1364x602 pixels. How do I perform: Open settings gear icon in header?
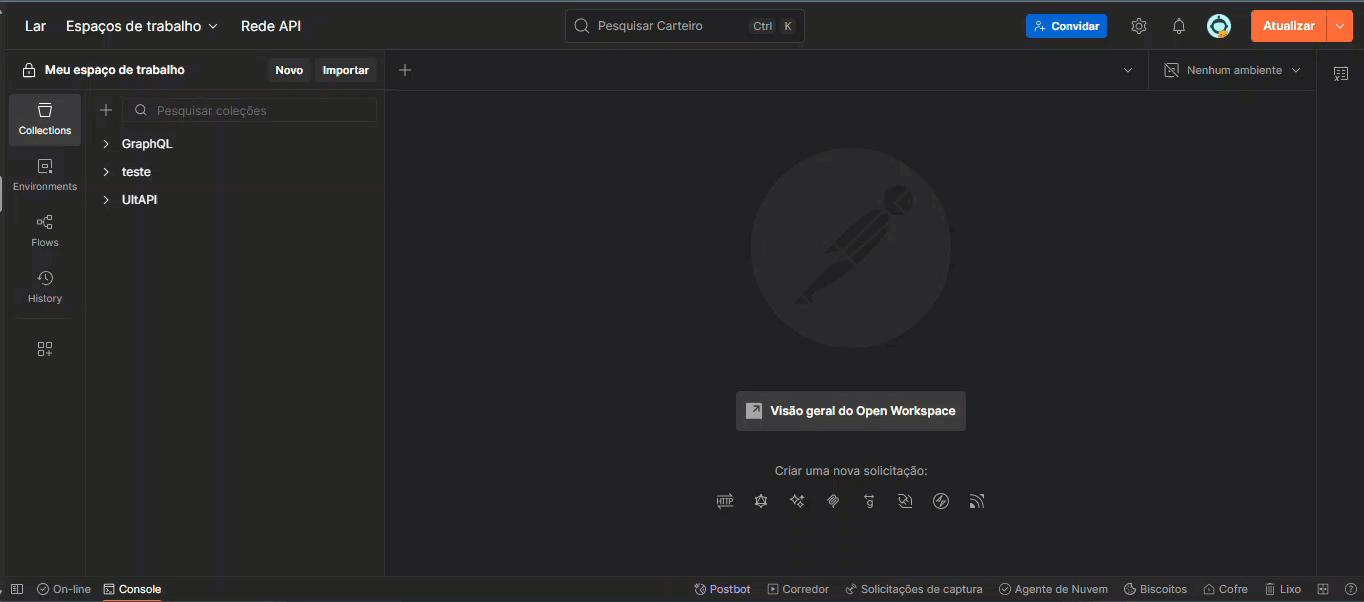(x=1139, y=26)
